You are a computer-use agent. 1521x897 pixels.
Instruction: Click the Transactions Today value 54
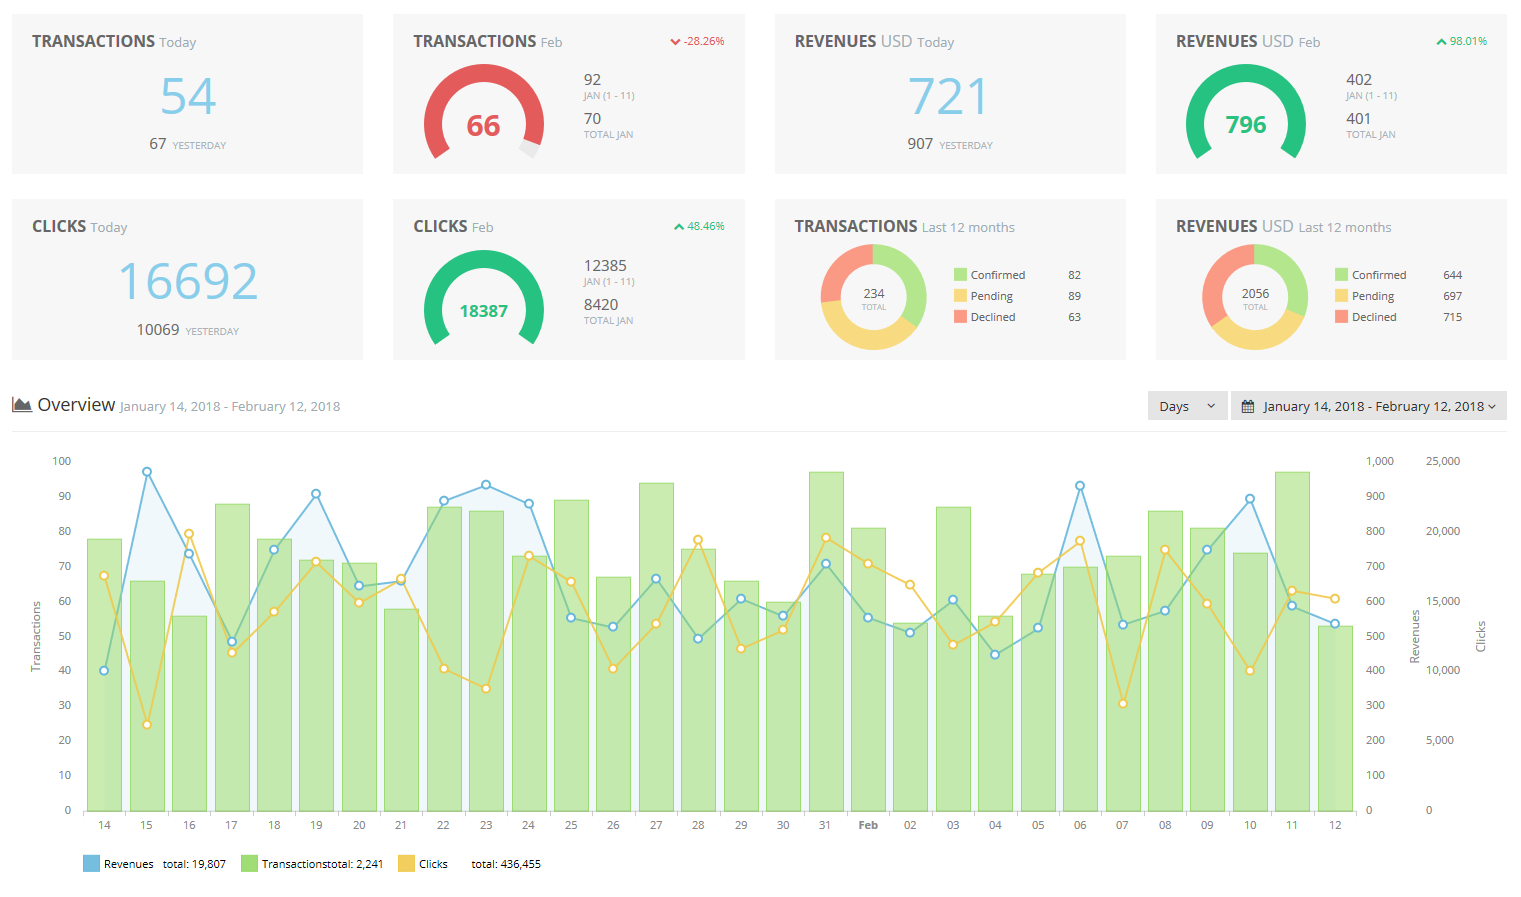(188, 97)
